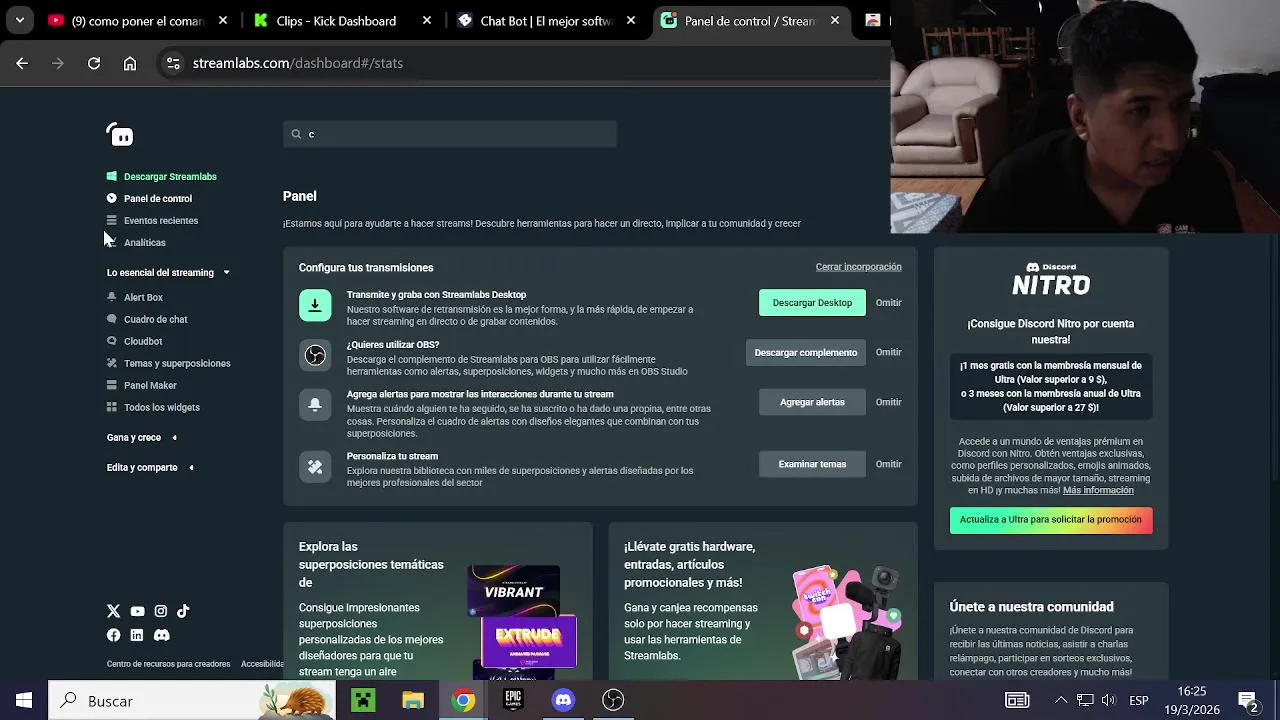The height and width of the screenshot is (720, 1280).
Task: Open the LinkedIn social icon
Action: [137, 635]
